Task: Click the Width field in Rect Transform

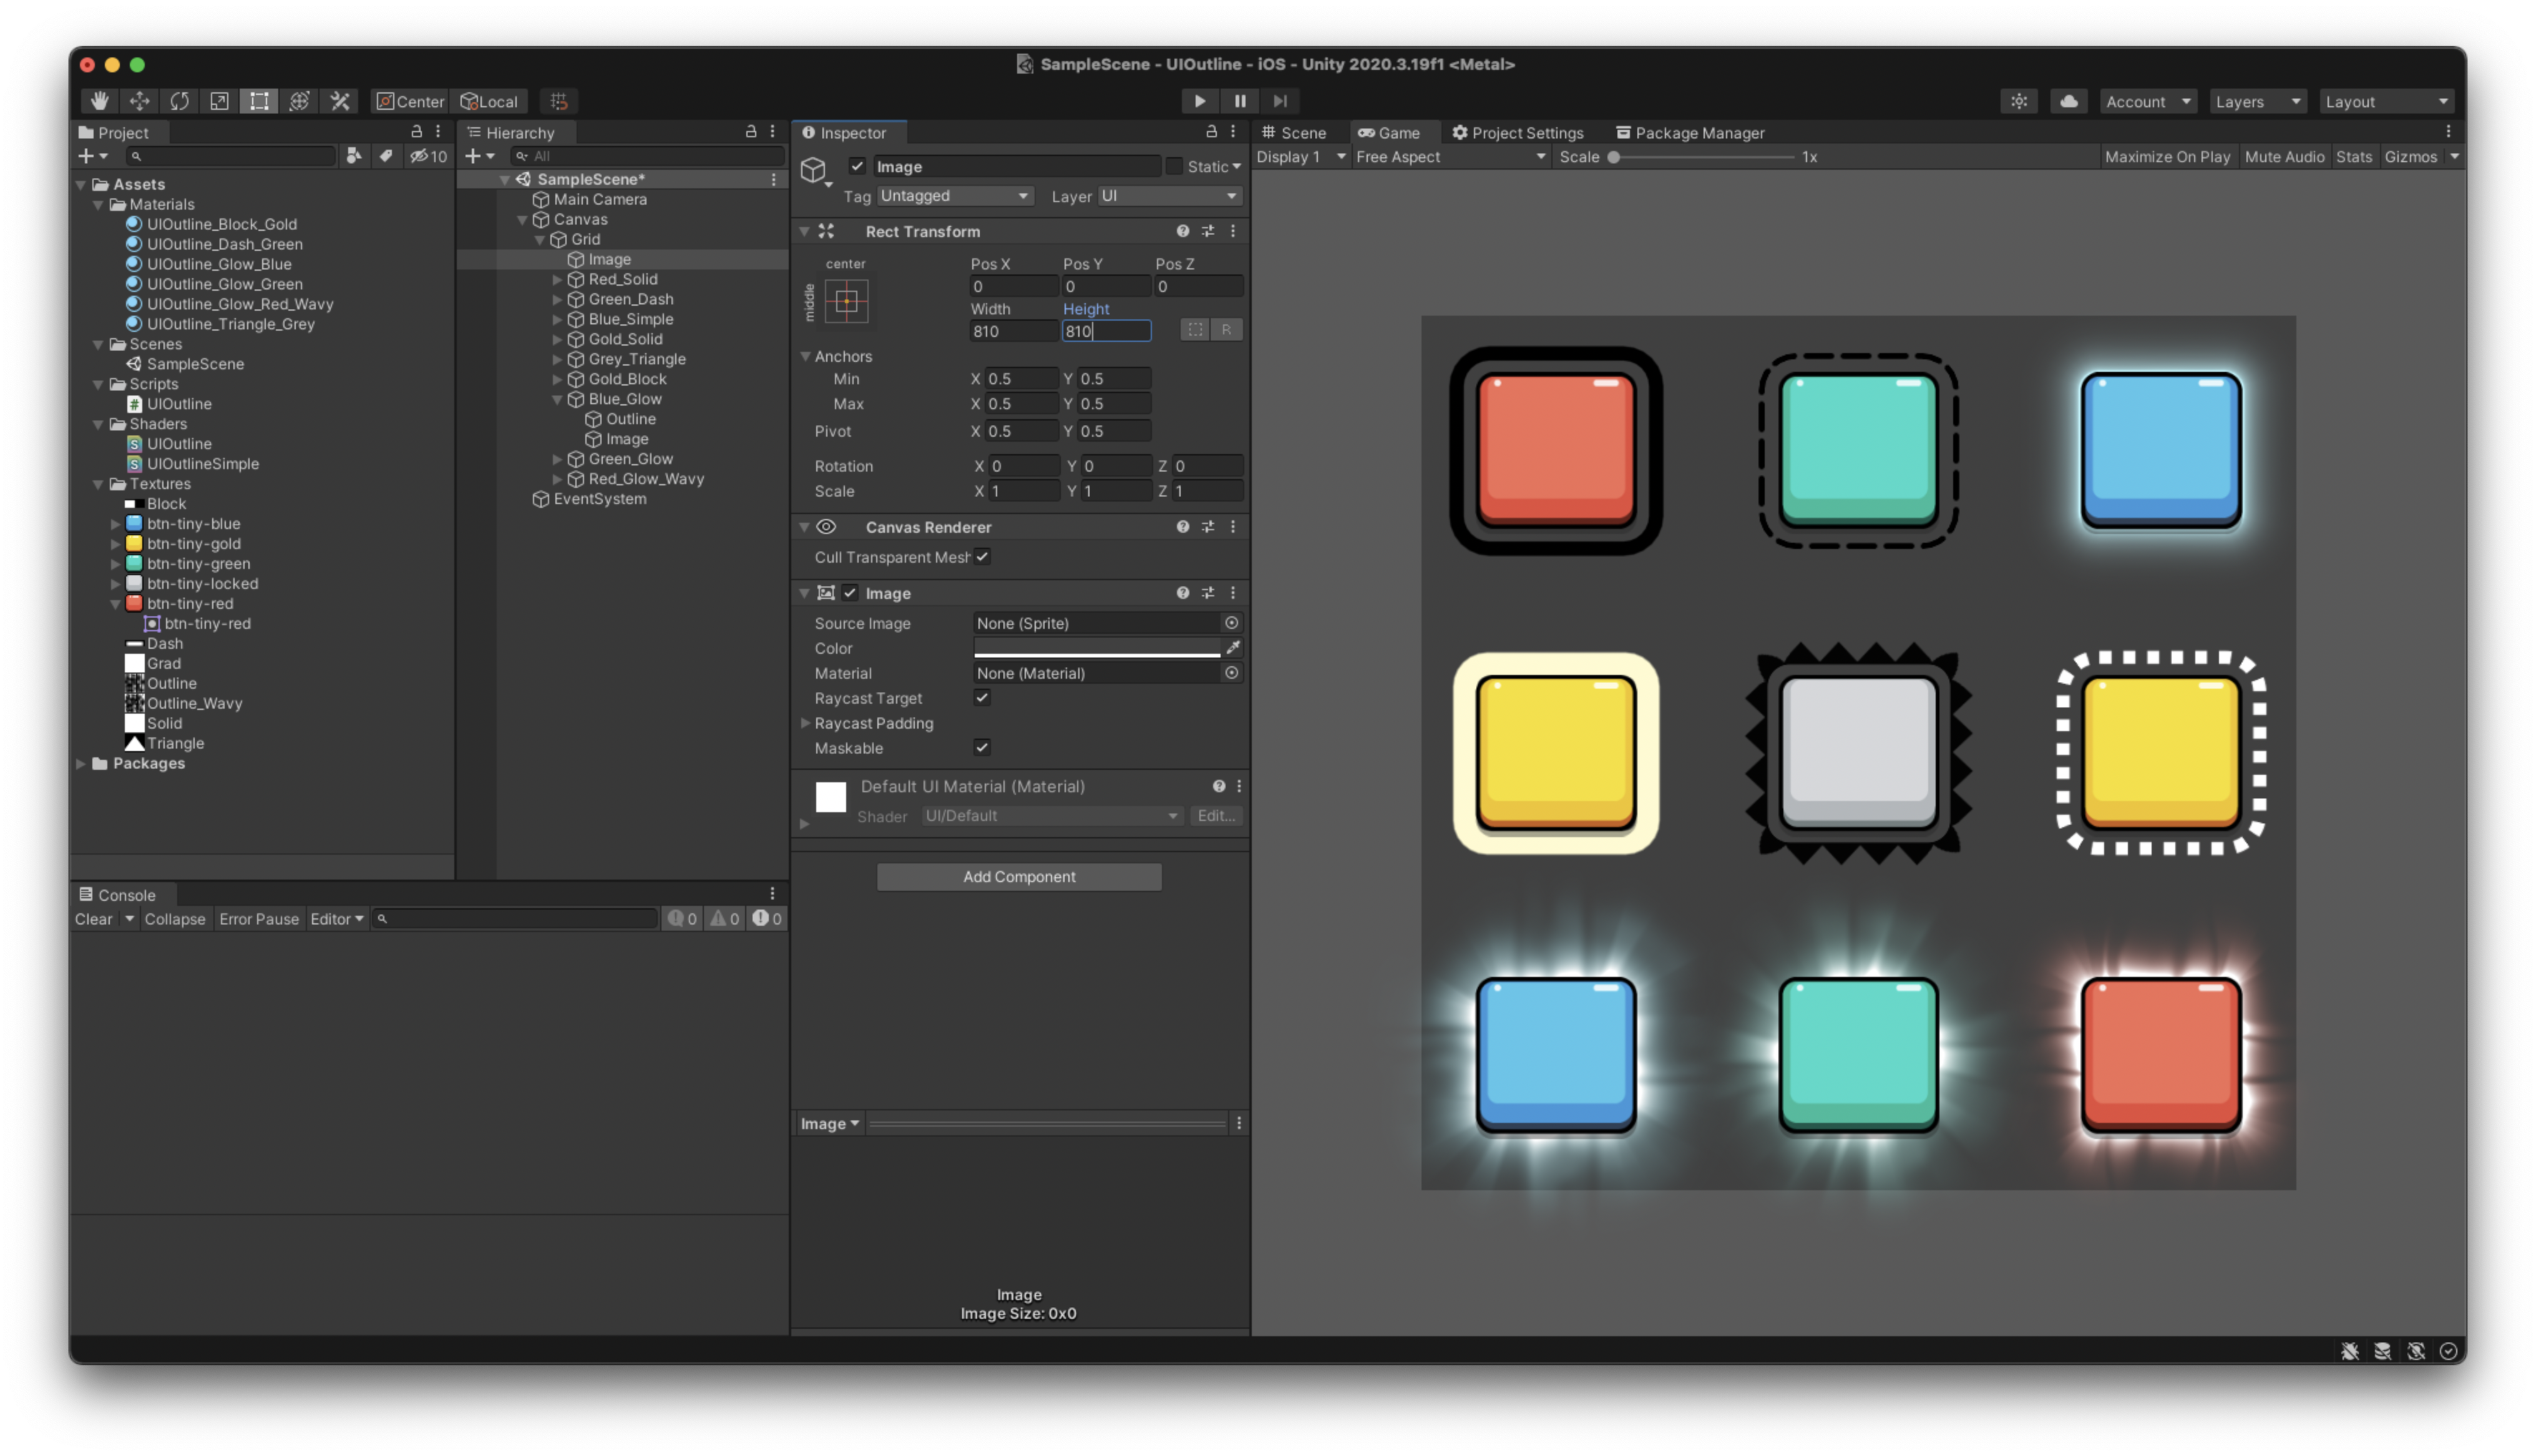Action: pyautogui.click(x=1013, y=331)
